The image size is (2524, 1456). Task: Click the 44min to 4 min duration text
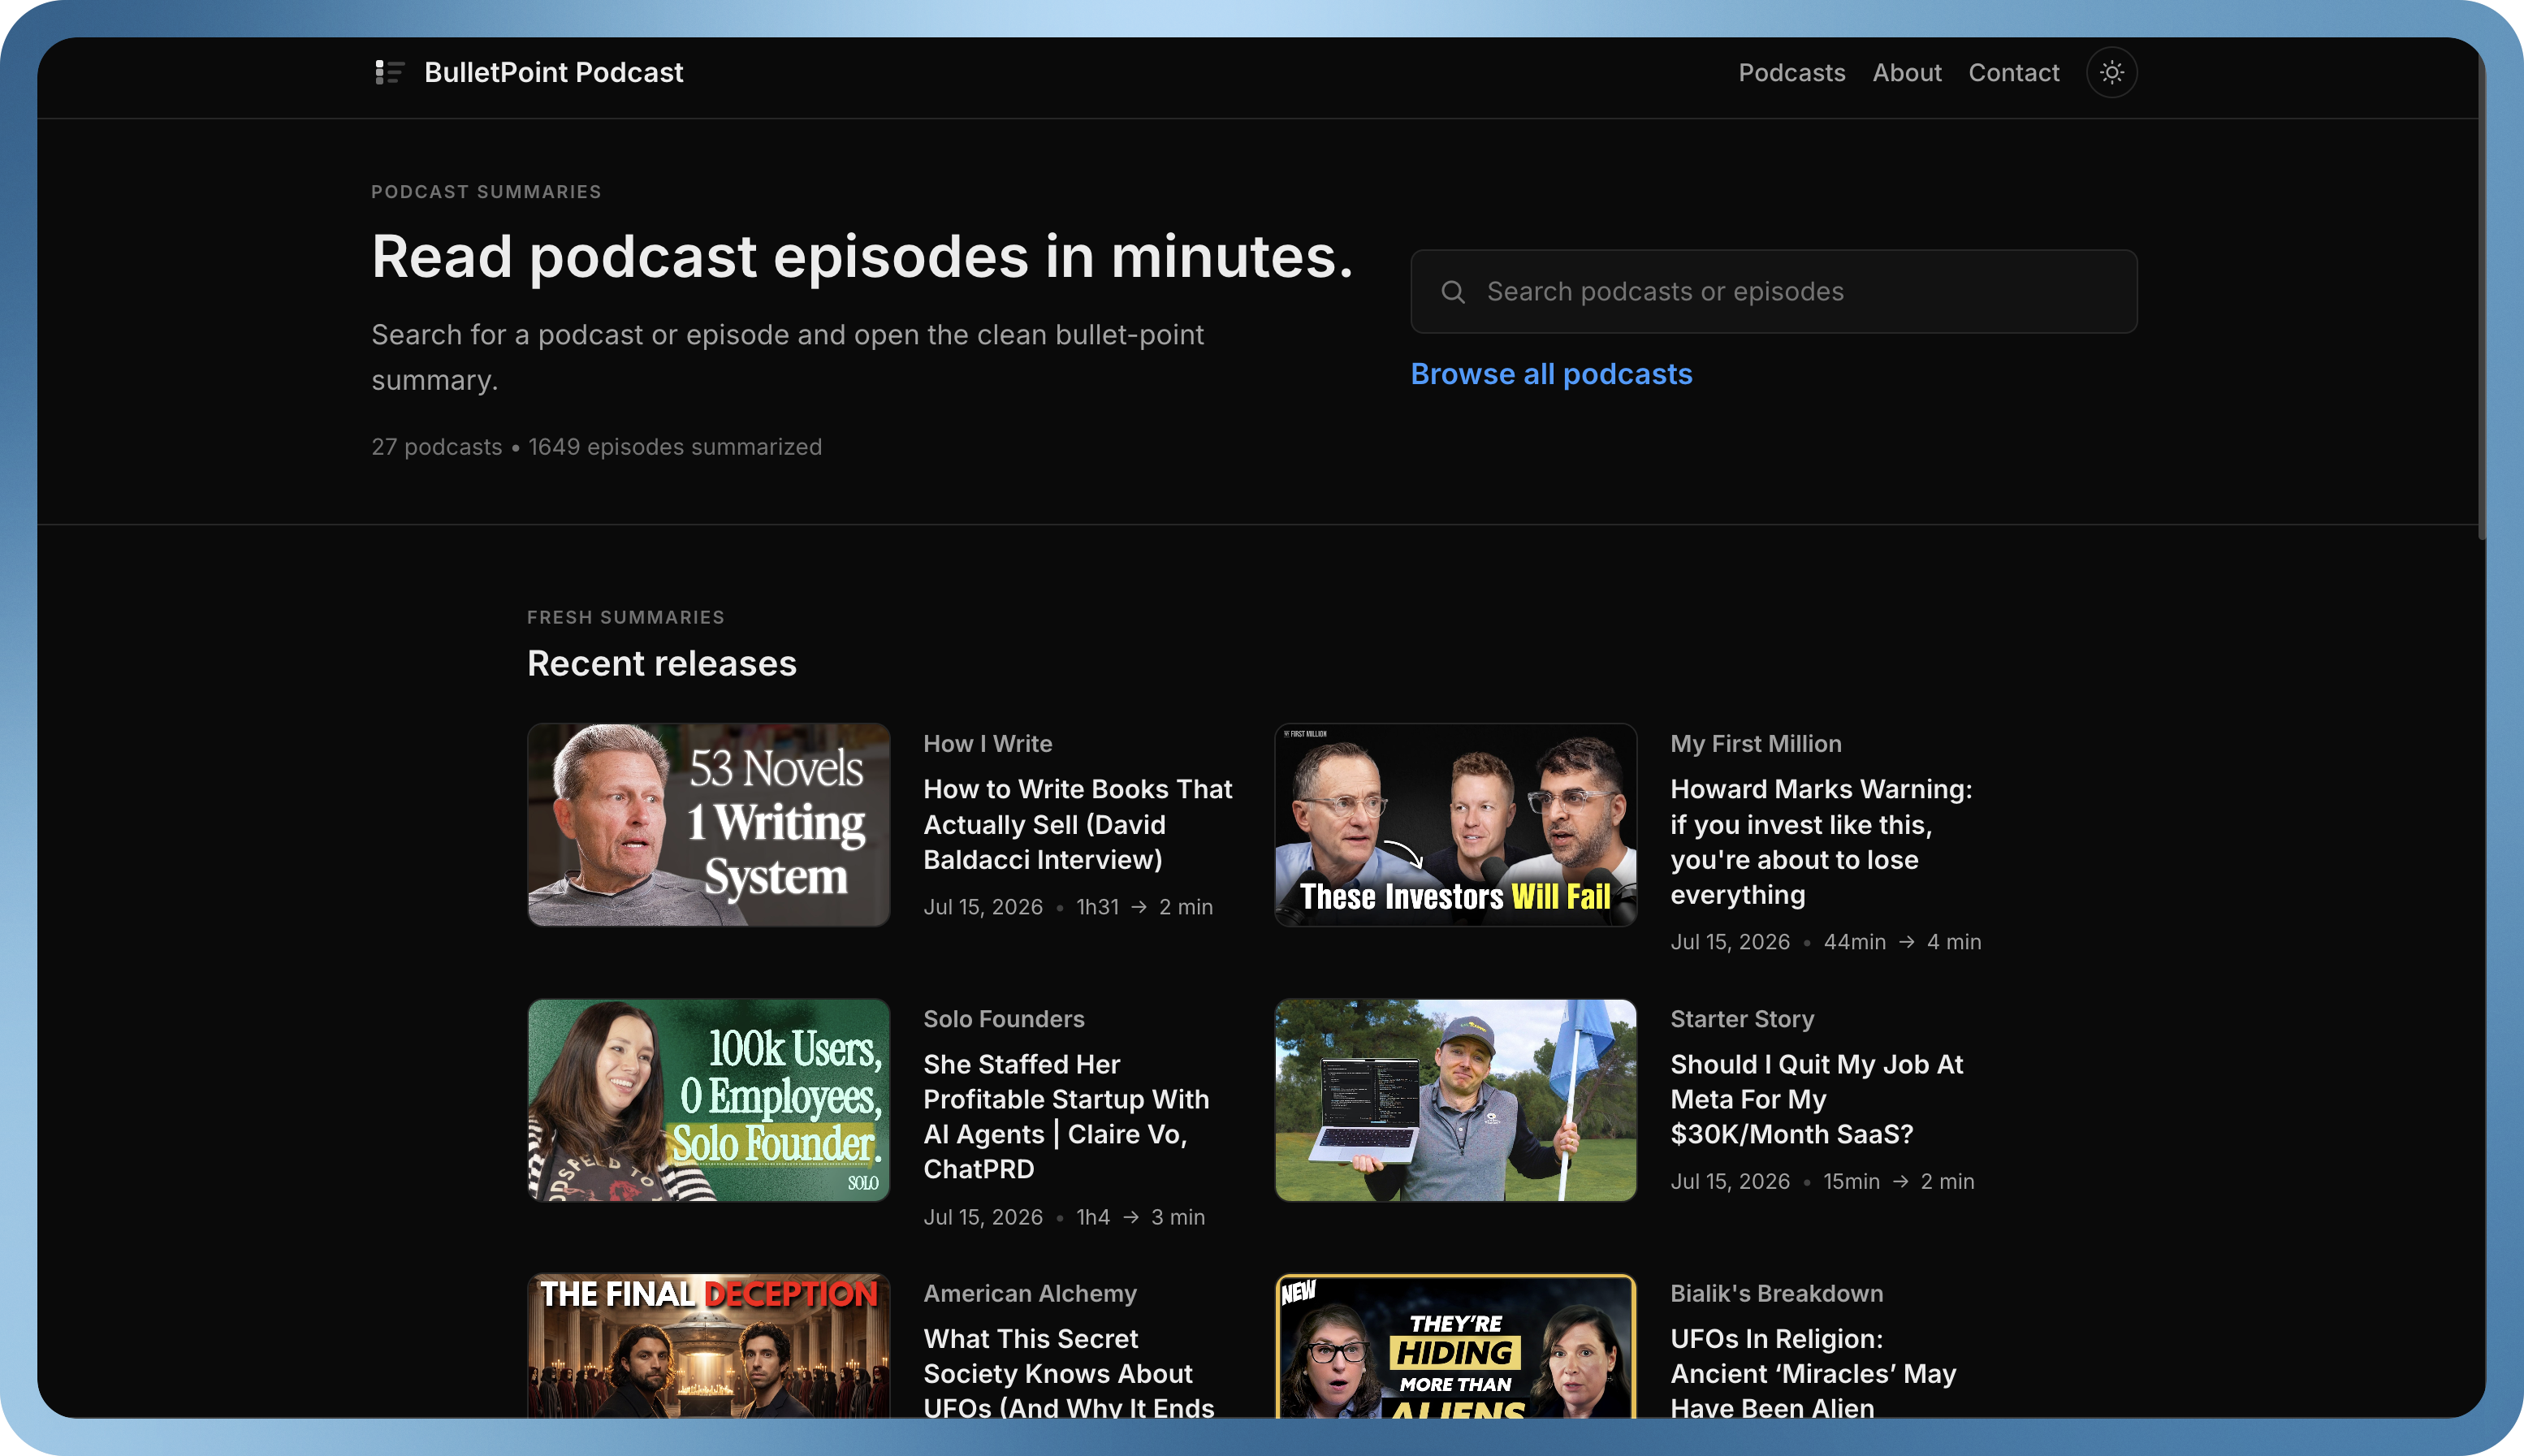pos(1902,942)
